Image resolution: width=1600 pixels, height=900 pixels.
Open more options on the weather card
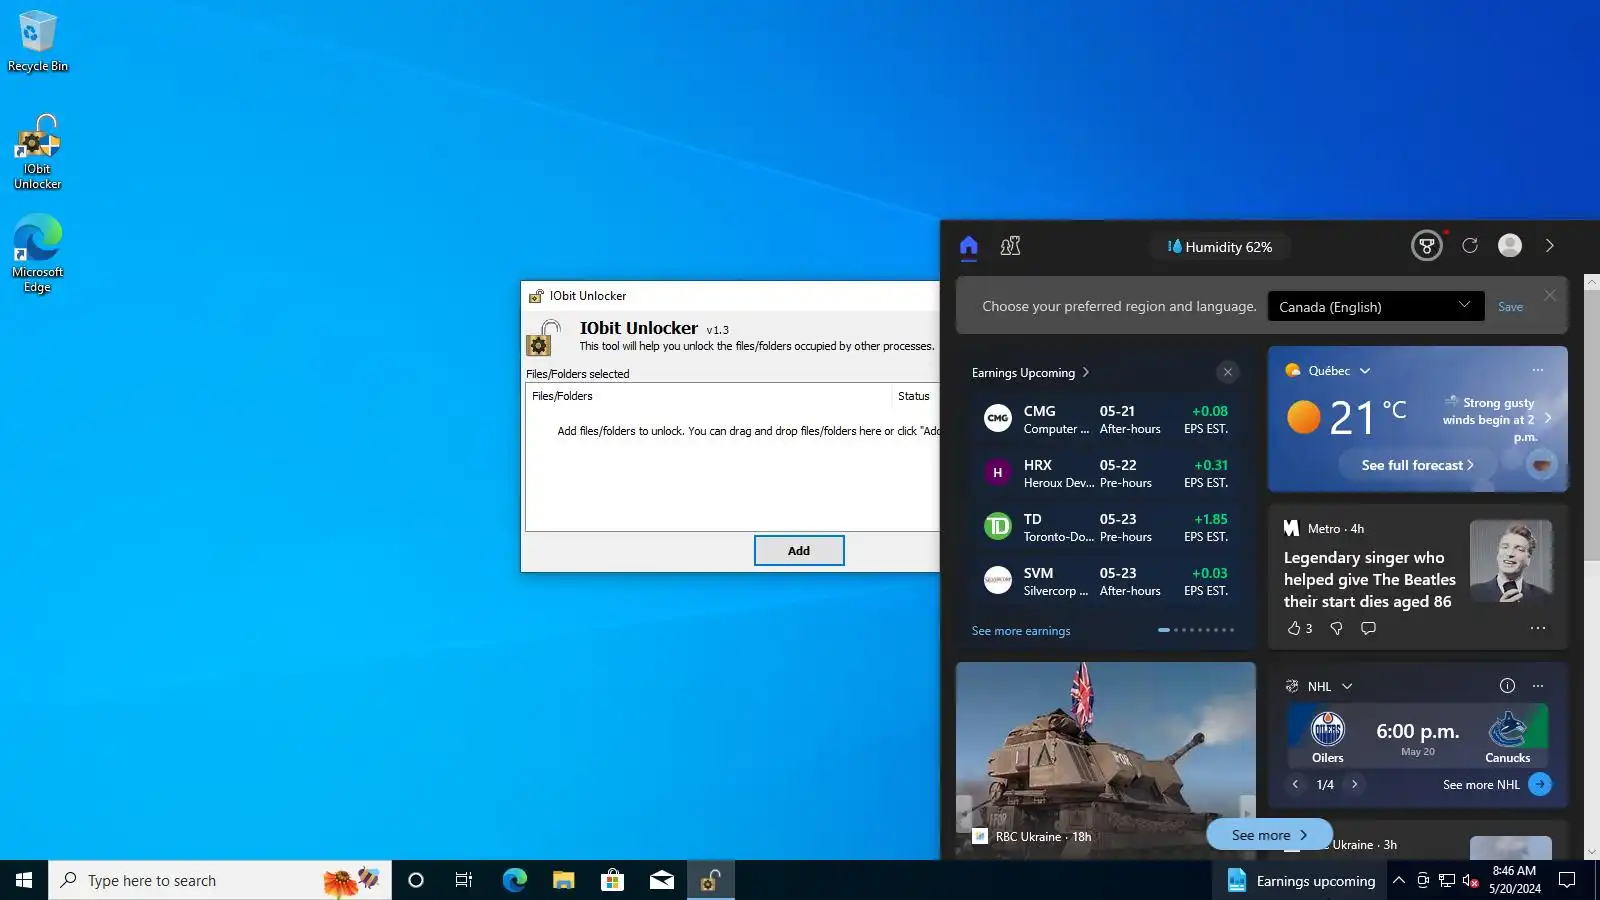(x=1538, y=370)
